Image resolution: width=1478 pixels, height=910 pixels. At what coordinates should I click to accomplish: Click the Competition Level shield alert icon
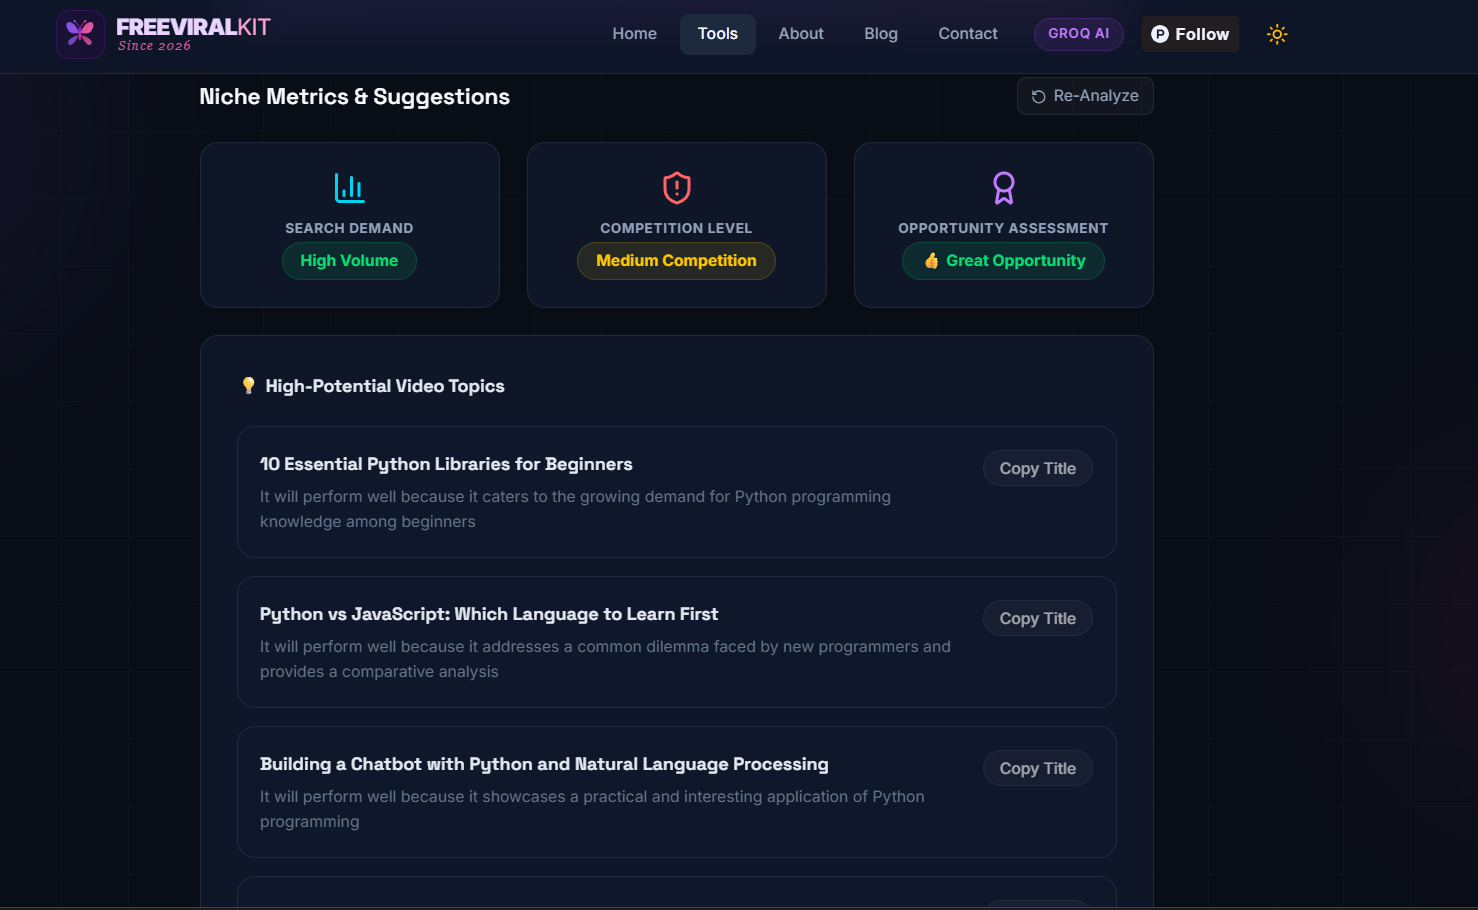677,188
